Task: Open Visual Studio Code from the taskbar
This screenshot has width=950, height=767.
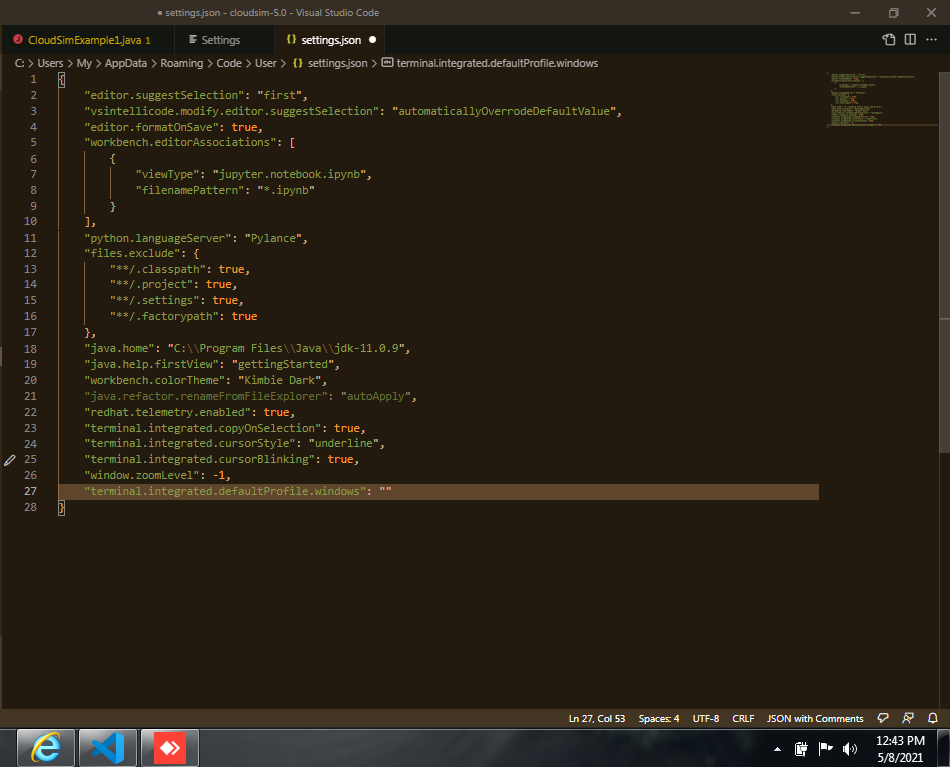Action: [107, 748]
